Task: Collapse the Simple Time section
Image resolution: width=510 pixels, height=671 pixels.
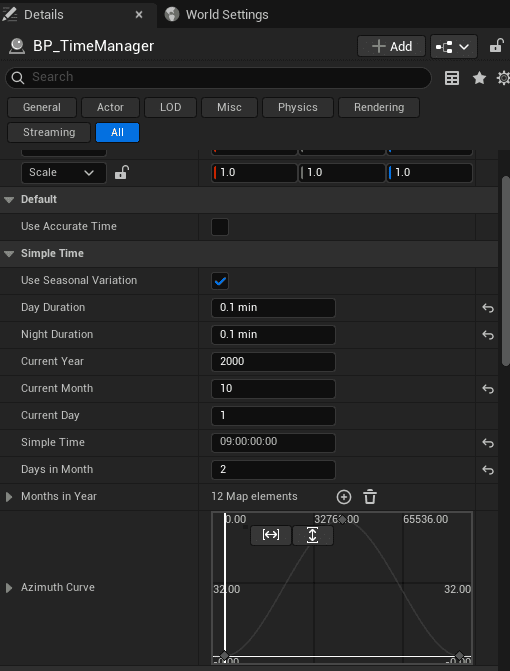Action: point(9,254)
